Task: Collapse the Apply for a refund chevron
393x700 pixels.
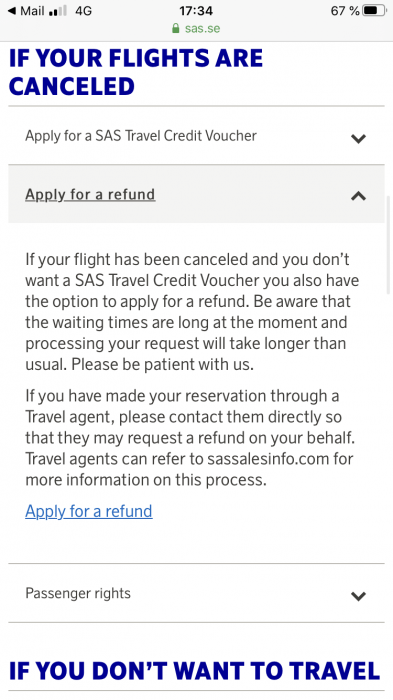Action: point(358,196)
